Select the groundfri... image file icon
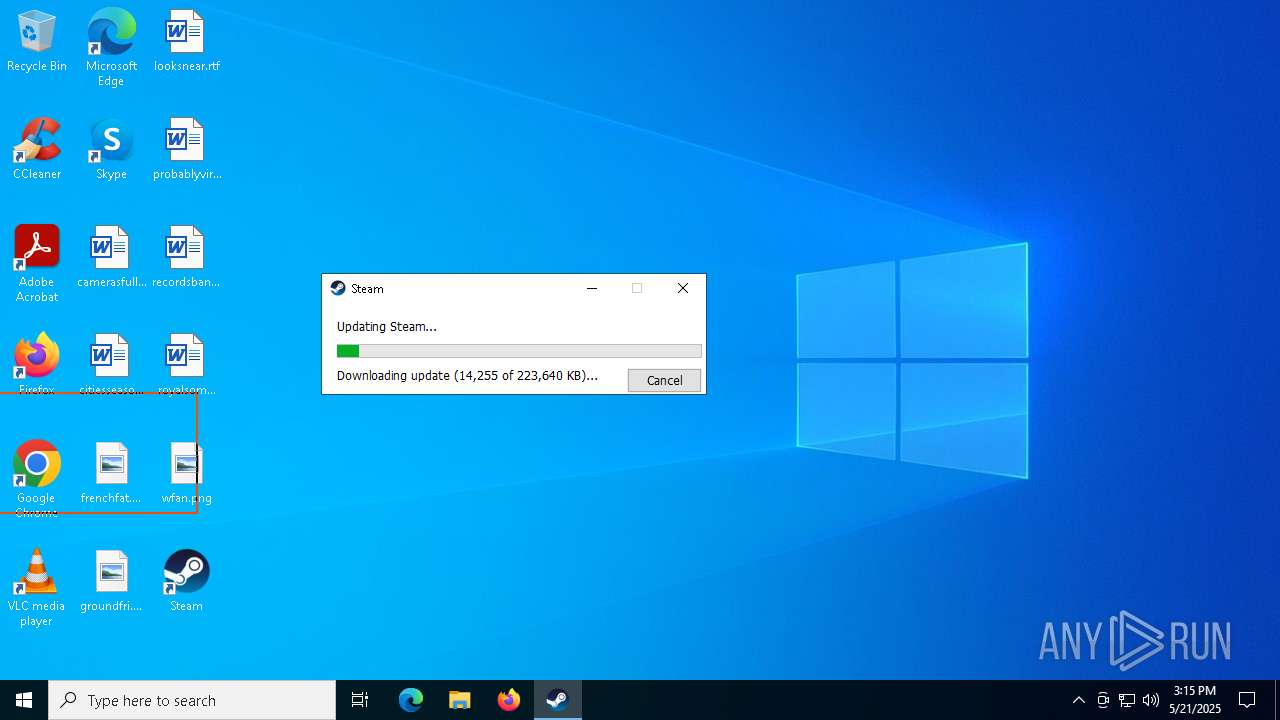Viewport: 1280px width, 720px height. (111, 581)
